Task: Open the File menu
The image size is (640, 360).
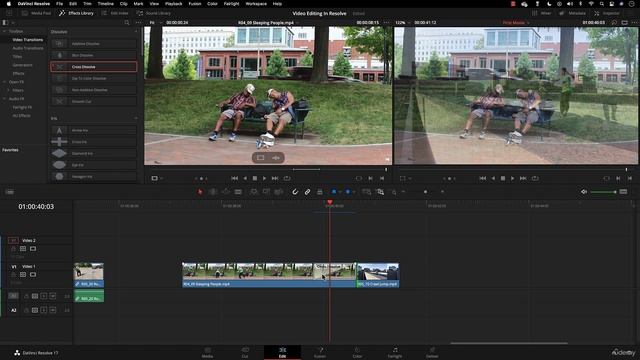Action: coord(59,4)
